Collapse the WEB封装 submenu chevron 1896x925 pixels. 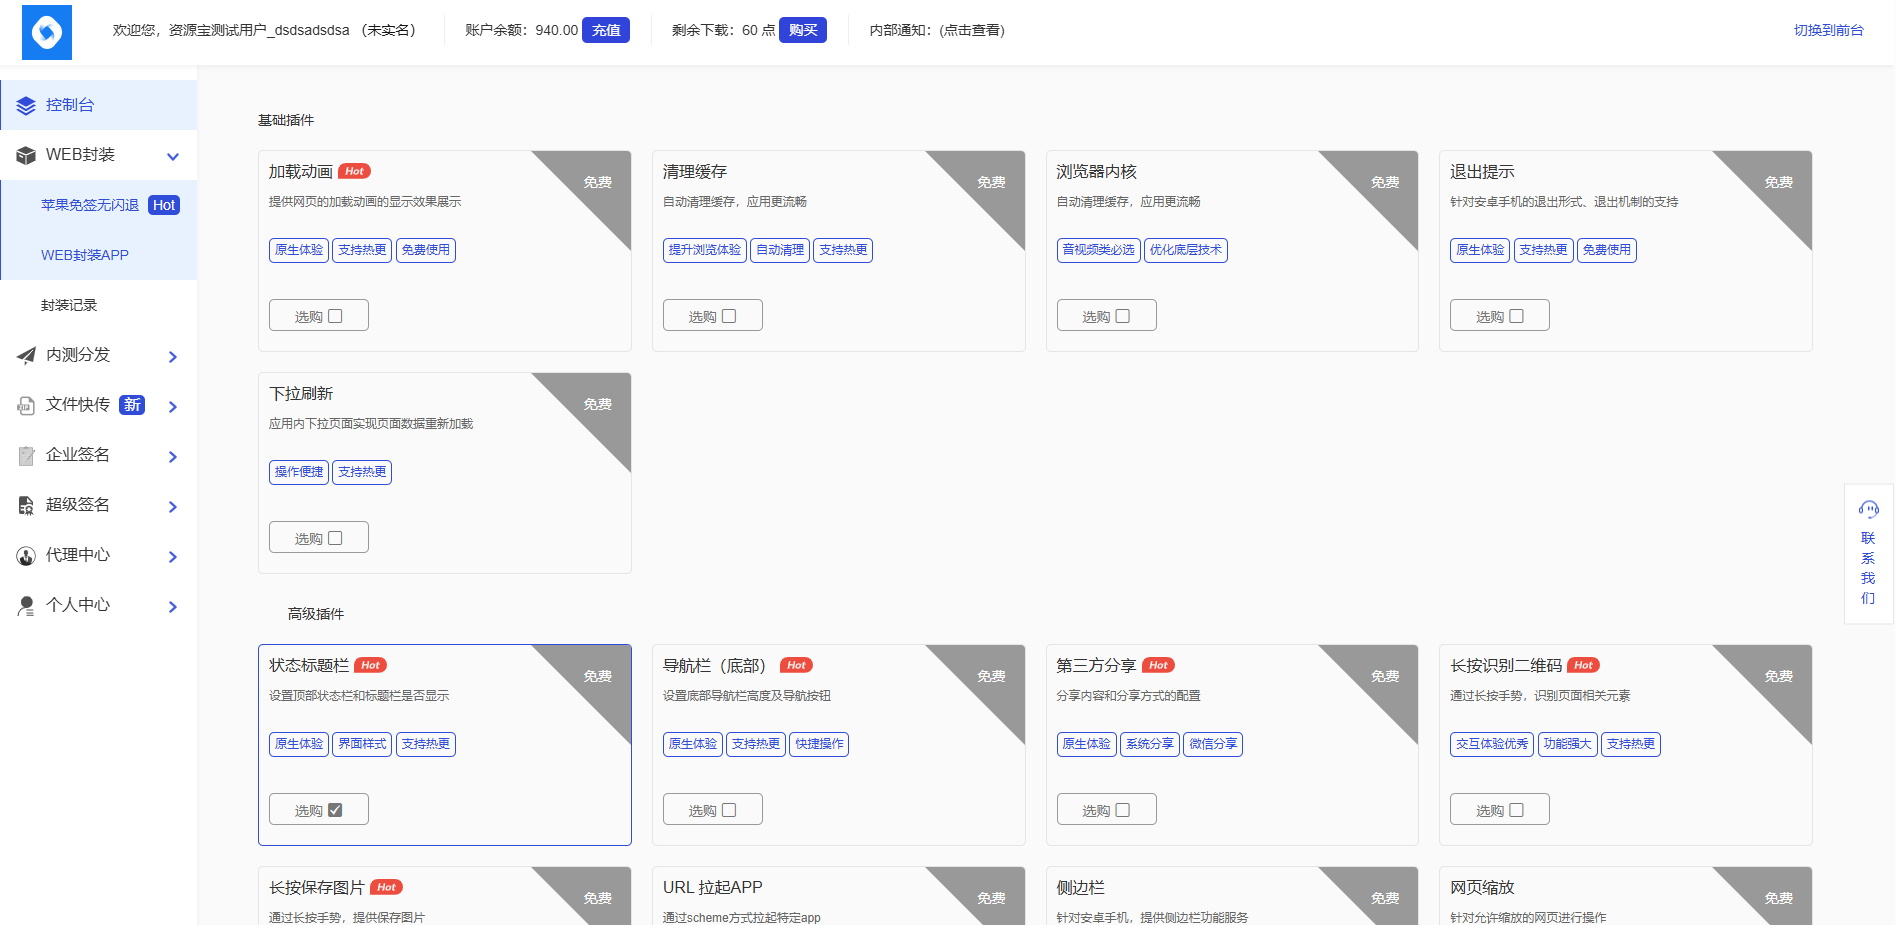click(x=173, y=156)
